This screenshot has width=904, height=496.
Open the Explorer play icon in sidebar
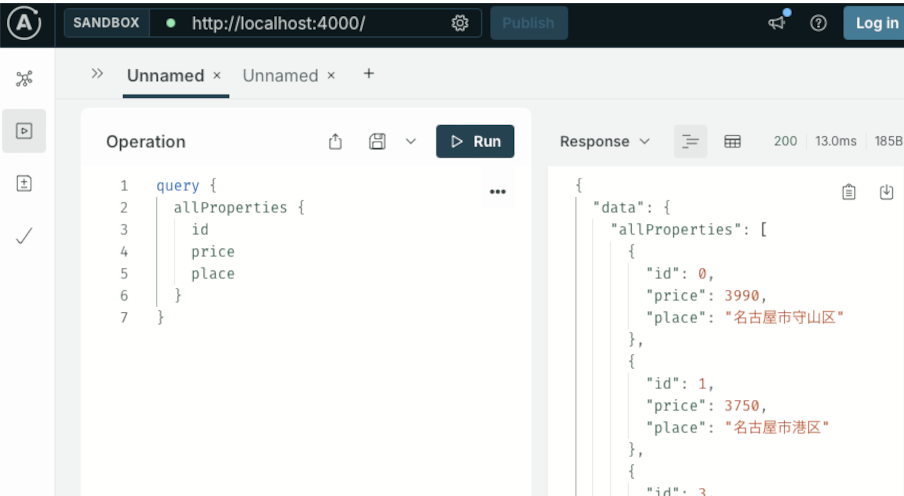pyautogui.click(x=24, y=131)
